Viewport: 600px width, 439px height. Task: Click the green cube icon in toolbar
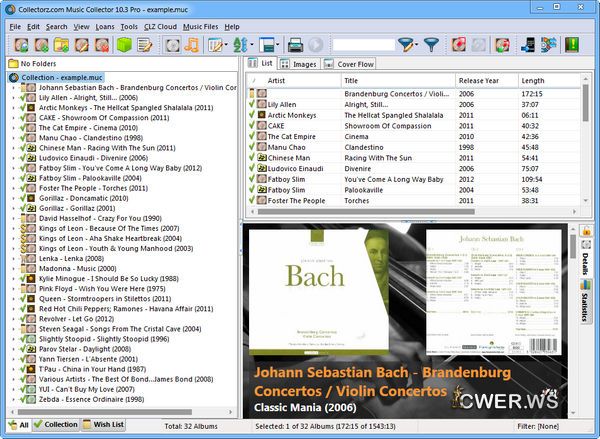pos(125,44)
